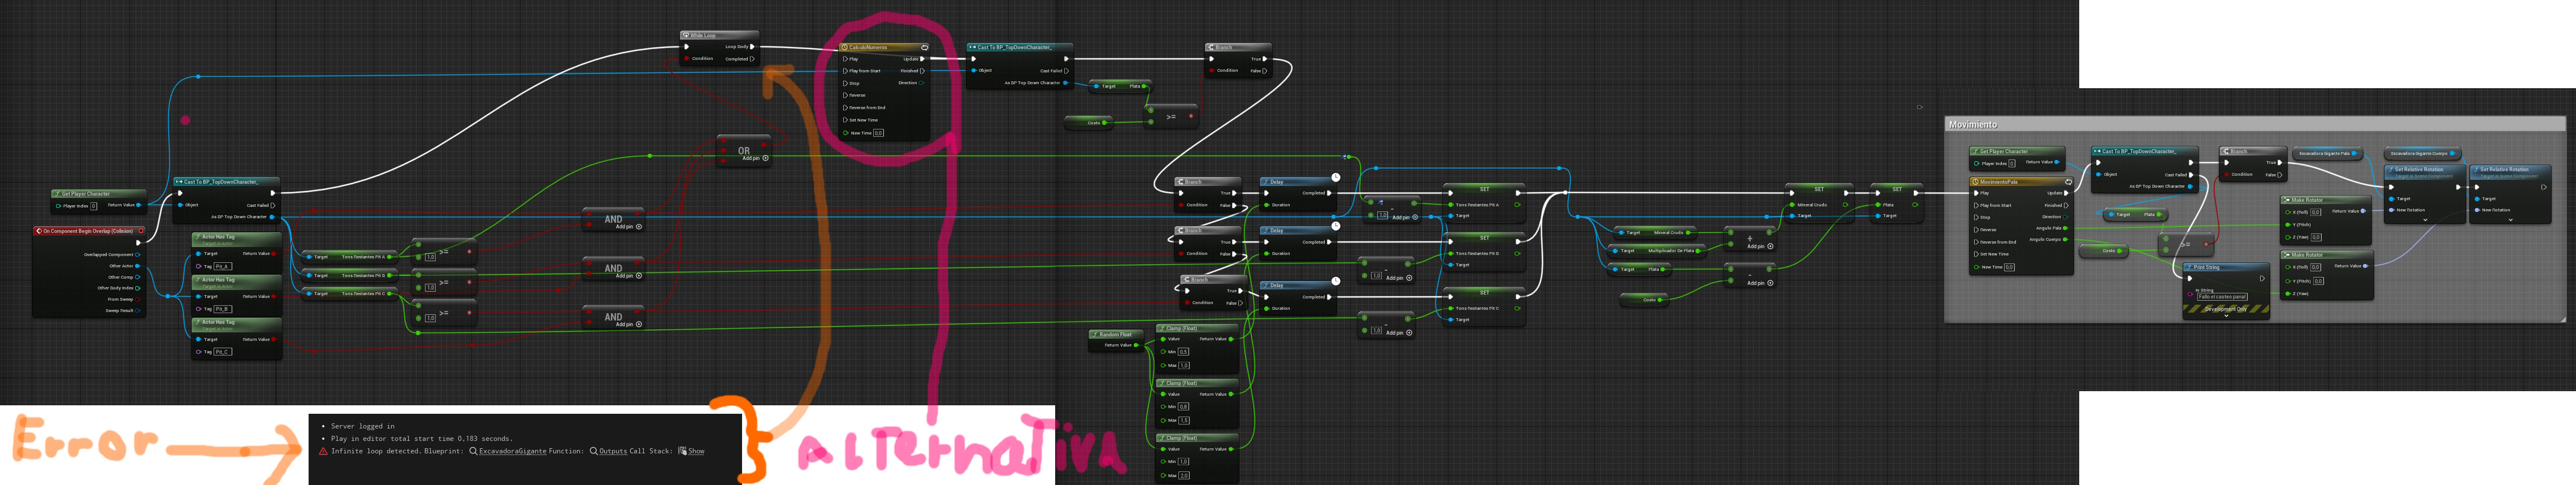Click the CalculoNumeros timeline clock icon
The width and height of the screenshot is (2576, 485).
point(845,47)
